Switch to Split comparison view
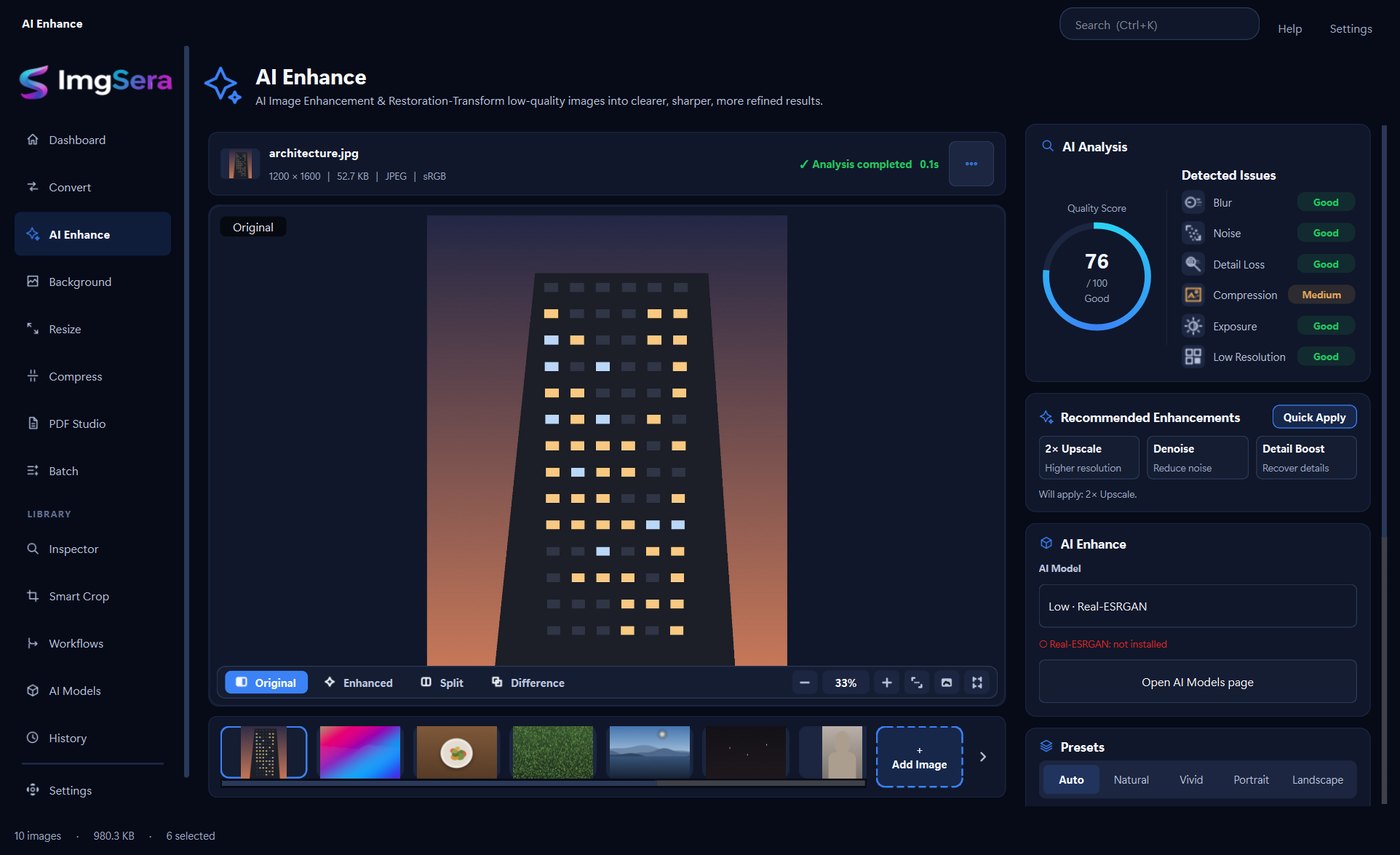 tap(442, 682)
